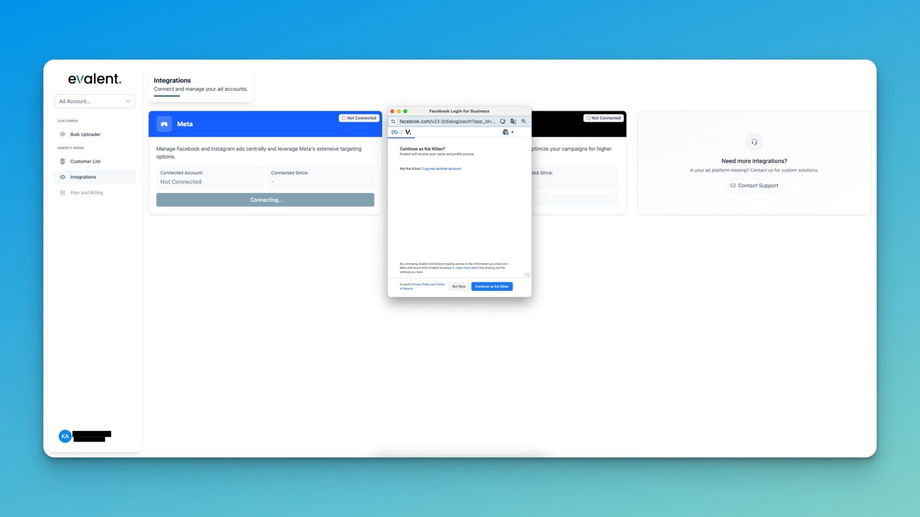Click Log into another account link
The width and height of the screenshot is (920, 517).
point(442,168)
